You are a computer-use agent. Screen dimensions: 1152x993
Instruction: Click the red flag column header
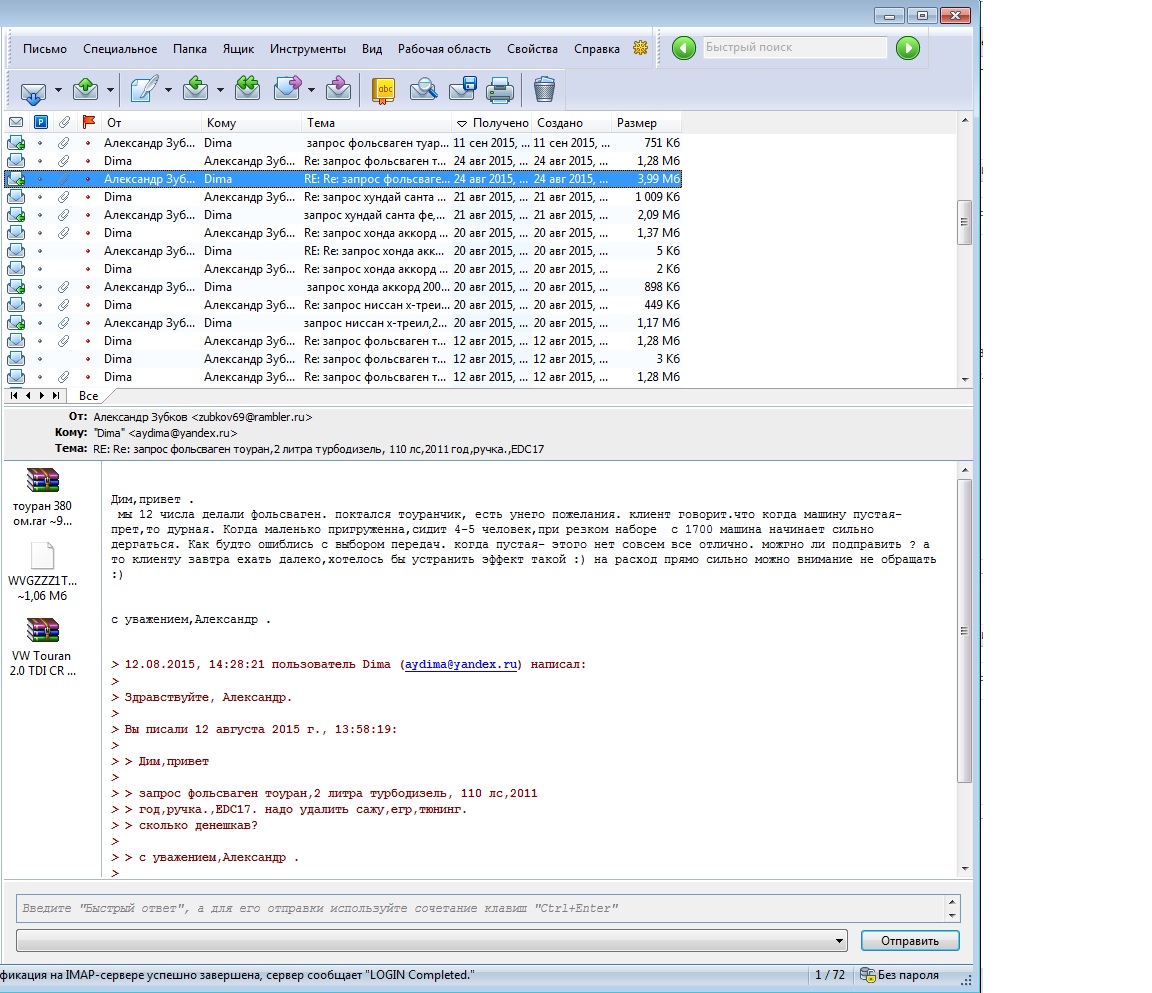click(x=89, y=123)
